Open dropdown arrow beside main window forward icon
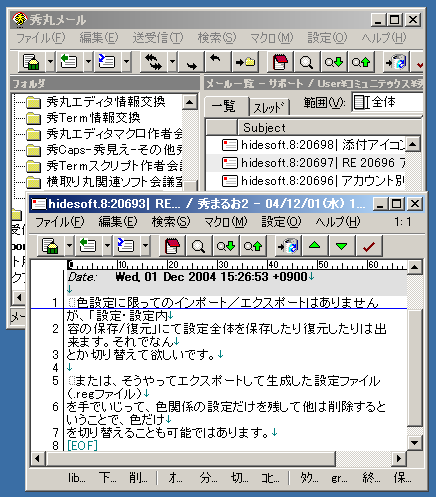 pos(126,62)
